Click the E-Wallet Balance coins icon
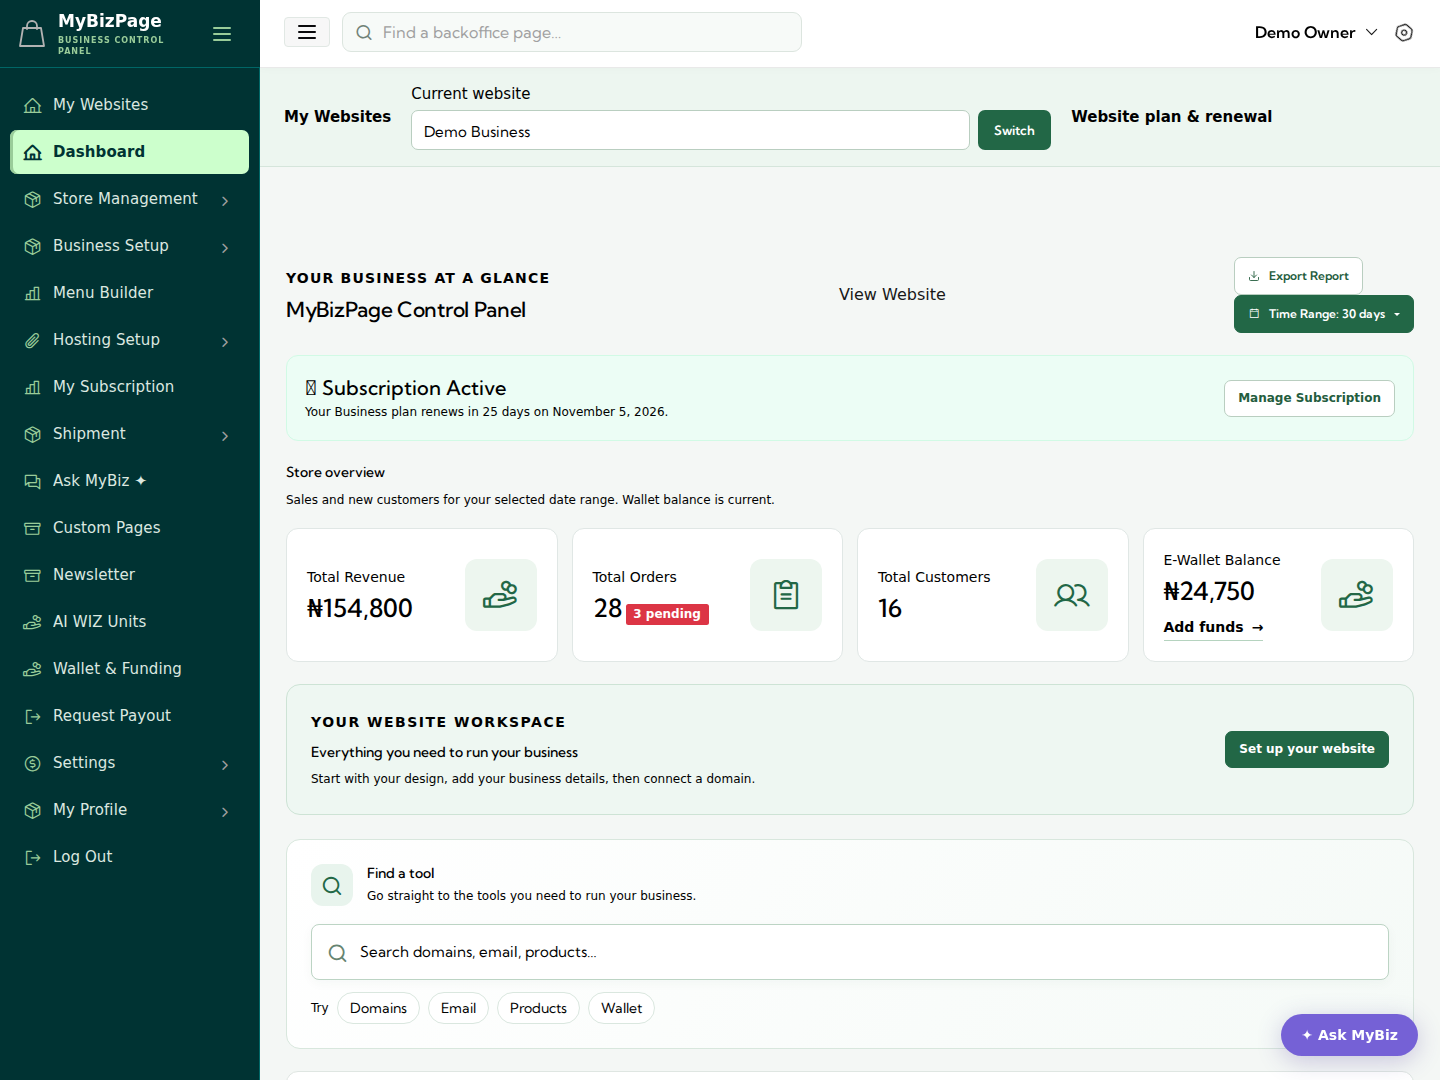The height and width of the screenshot is (1080, 1440). coord(1357,595)
